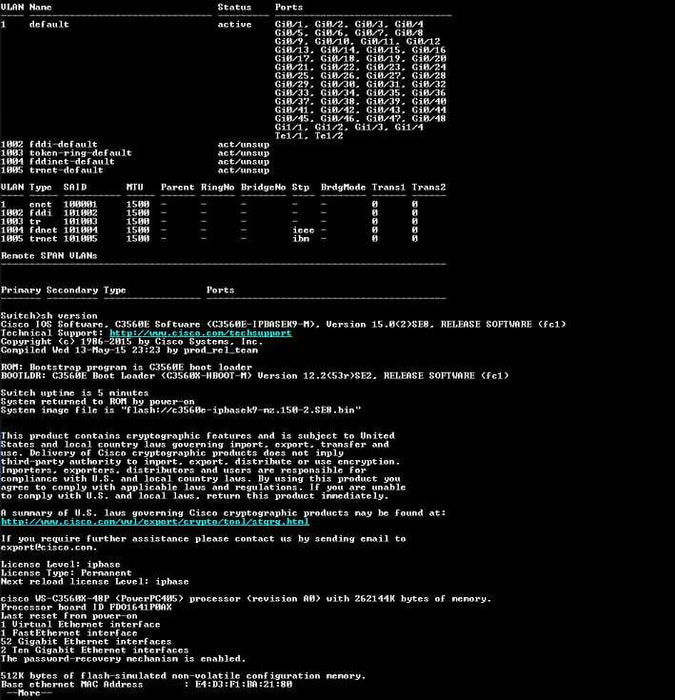
Task: Select 'token-ring-default' VLAN name
Action: [x=80, y=153]
